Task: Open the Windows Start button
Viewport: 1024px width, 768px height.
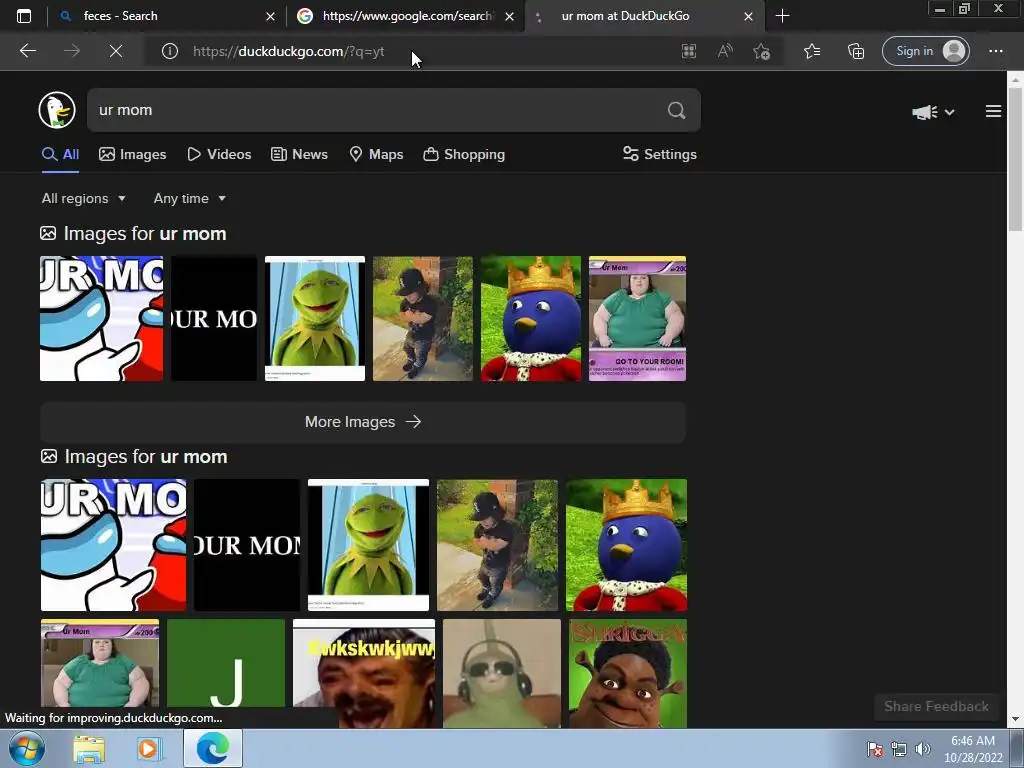Action: [26, 749]
